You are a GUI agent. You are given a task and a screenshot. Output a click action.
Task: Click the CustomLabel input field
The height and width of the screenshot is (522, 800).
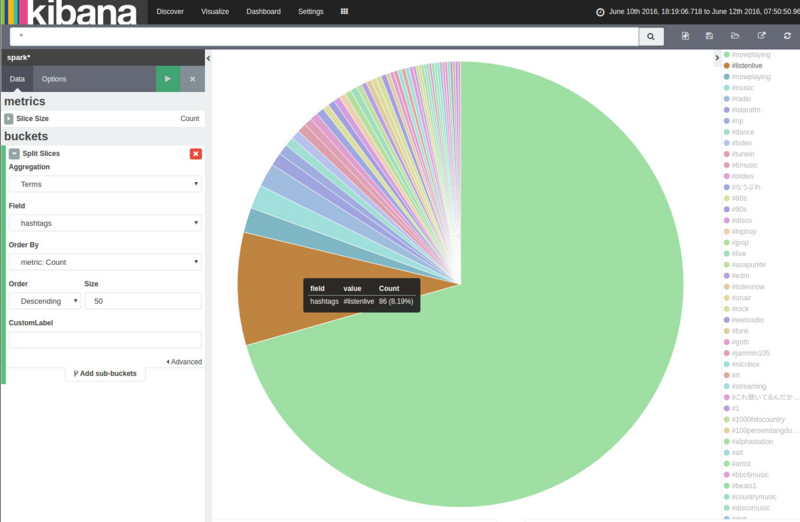(105, 340)
